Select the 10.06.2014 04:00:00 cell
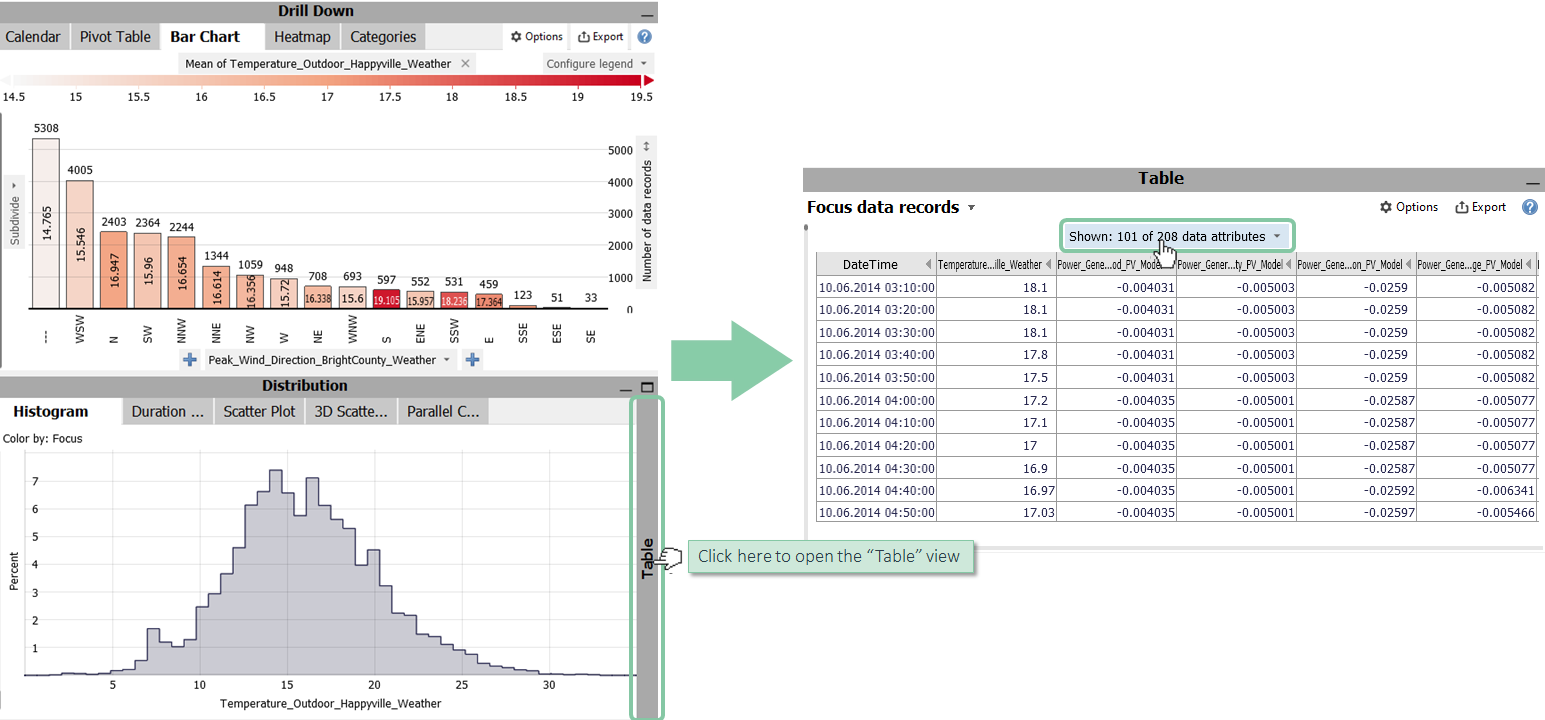The width and height of the screenshot is (1545, 720). (876, 399)
